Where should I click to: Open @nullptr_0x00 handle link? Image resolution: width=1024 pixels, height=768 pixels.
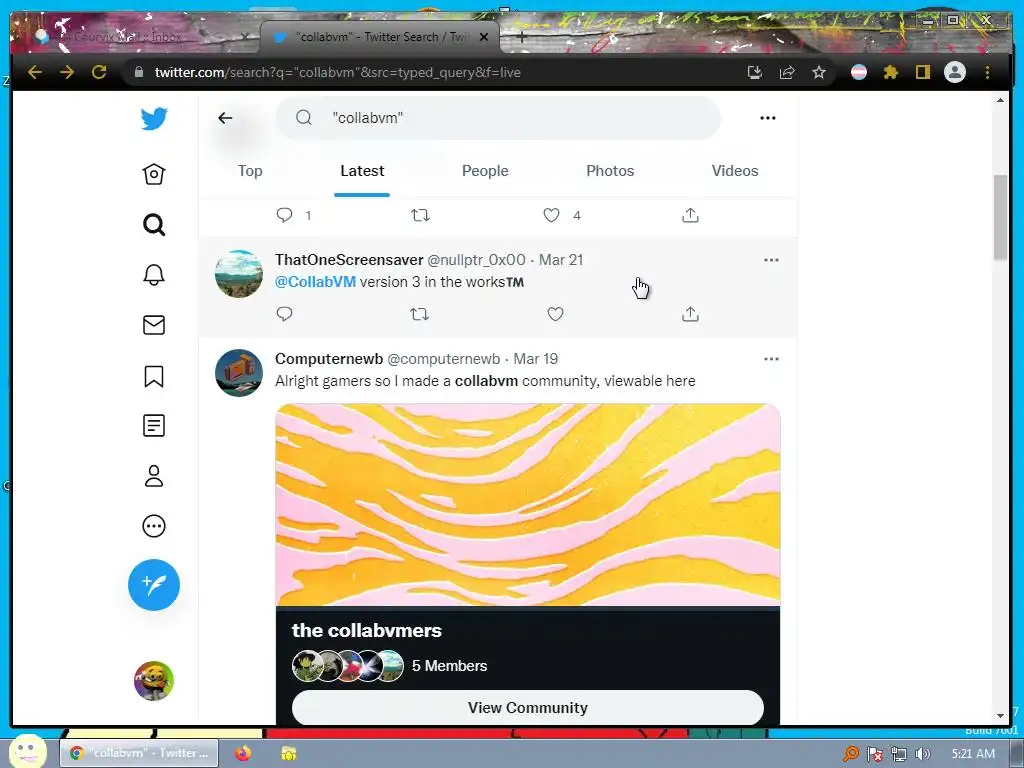point(477,260)
